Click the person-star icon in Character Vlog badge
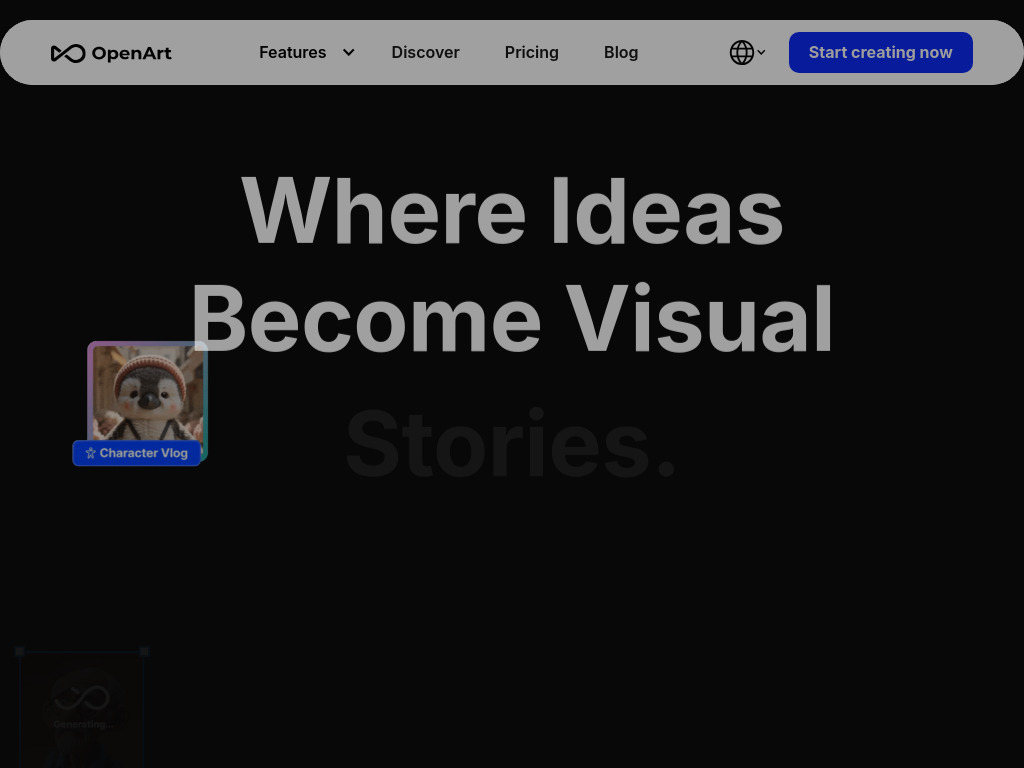Screen dimensions: 1024x768 click(x=90, y=453)
